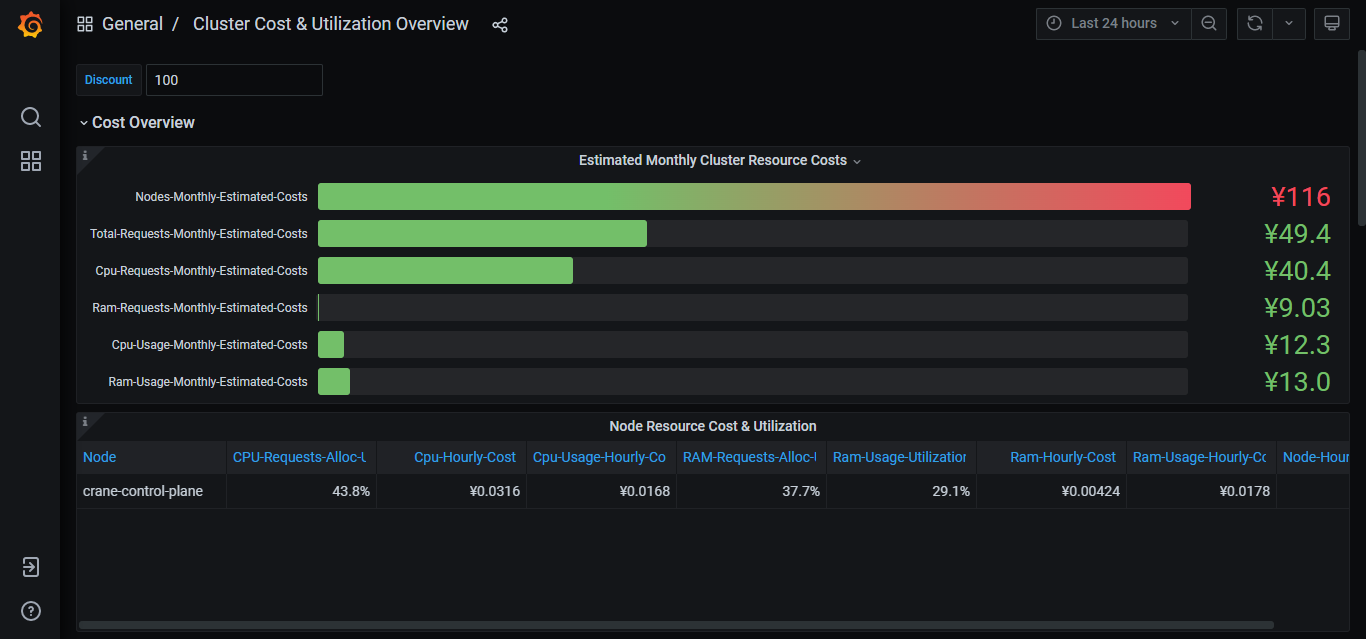Image resolution: width=1366 pixels, height=639 pixels.
Task: Click the page vertical scrollbar thumb
Action: pos(1361,137)
